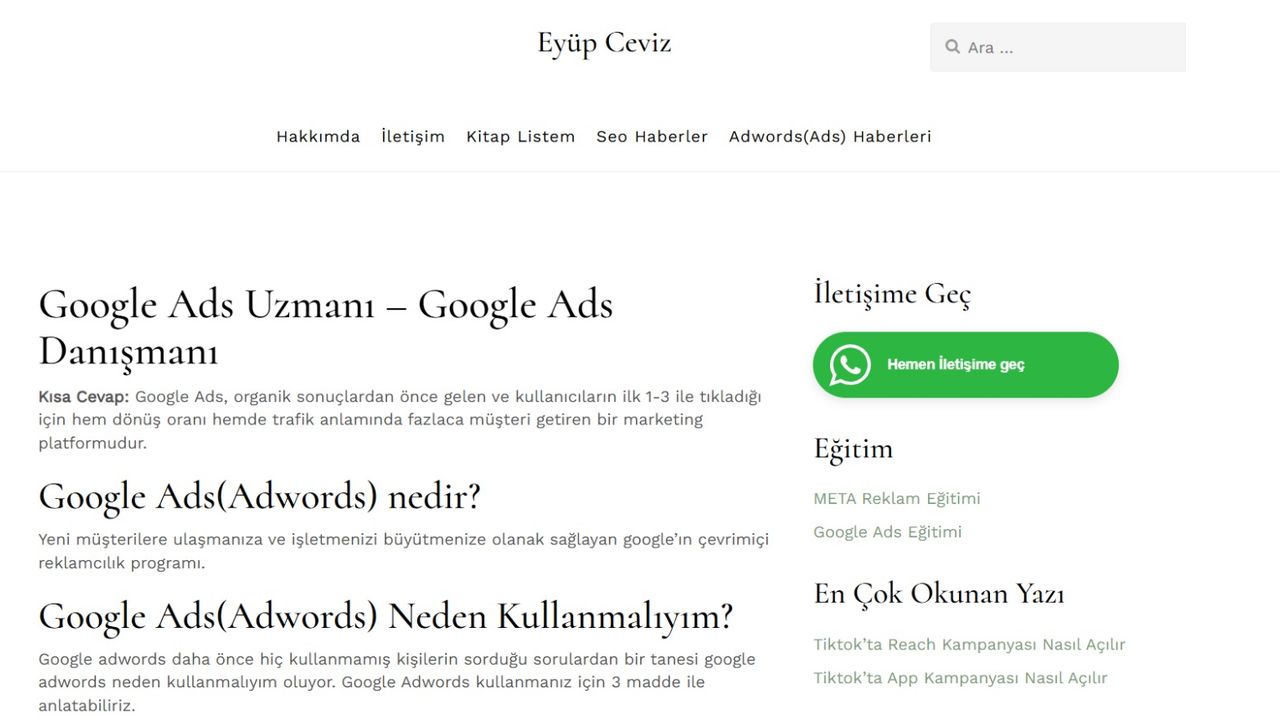Open the Google Ads Eğitimi link
This screenshot has height=720, width=1280.
(x=887, y=532)
